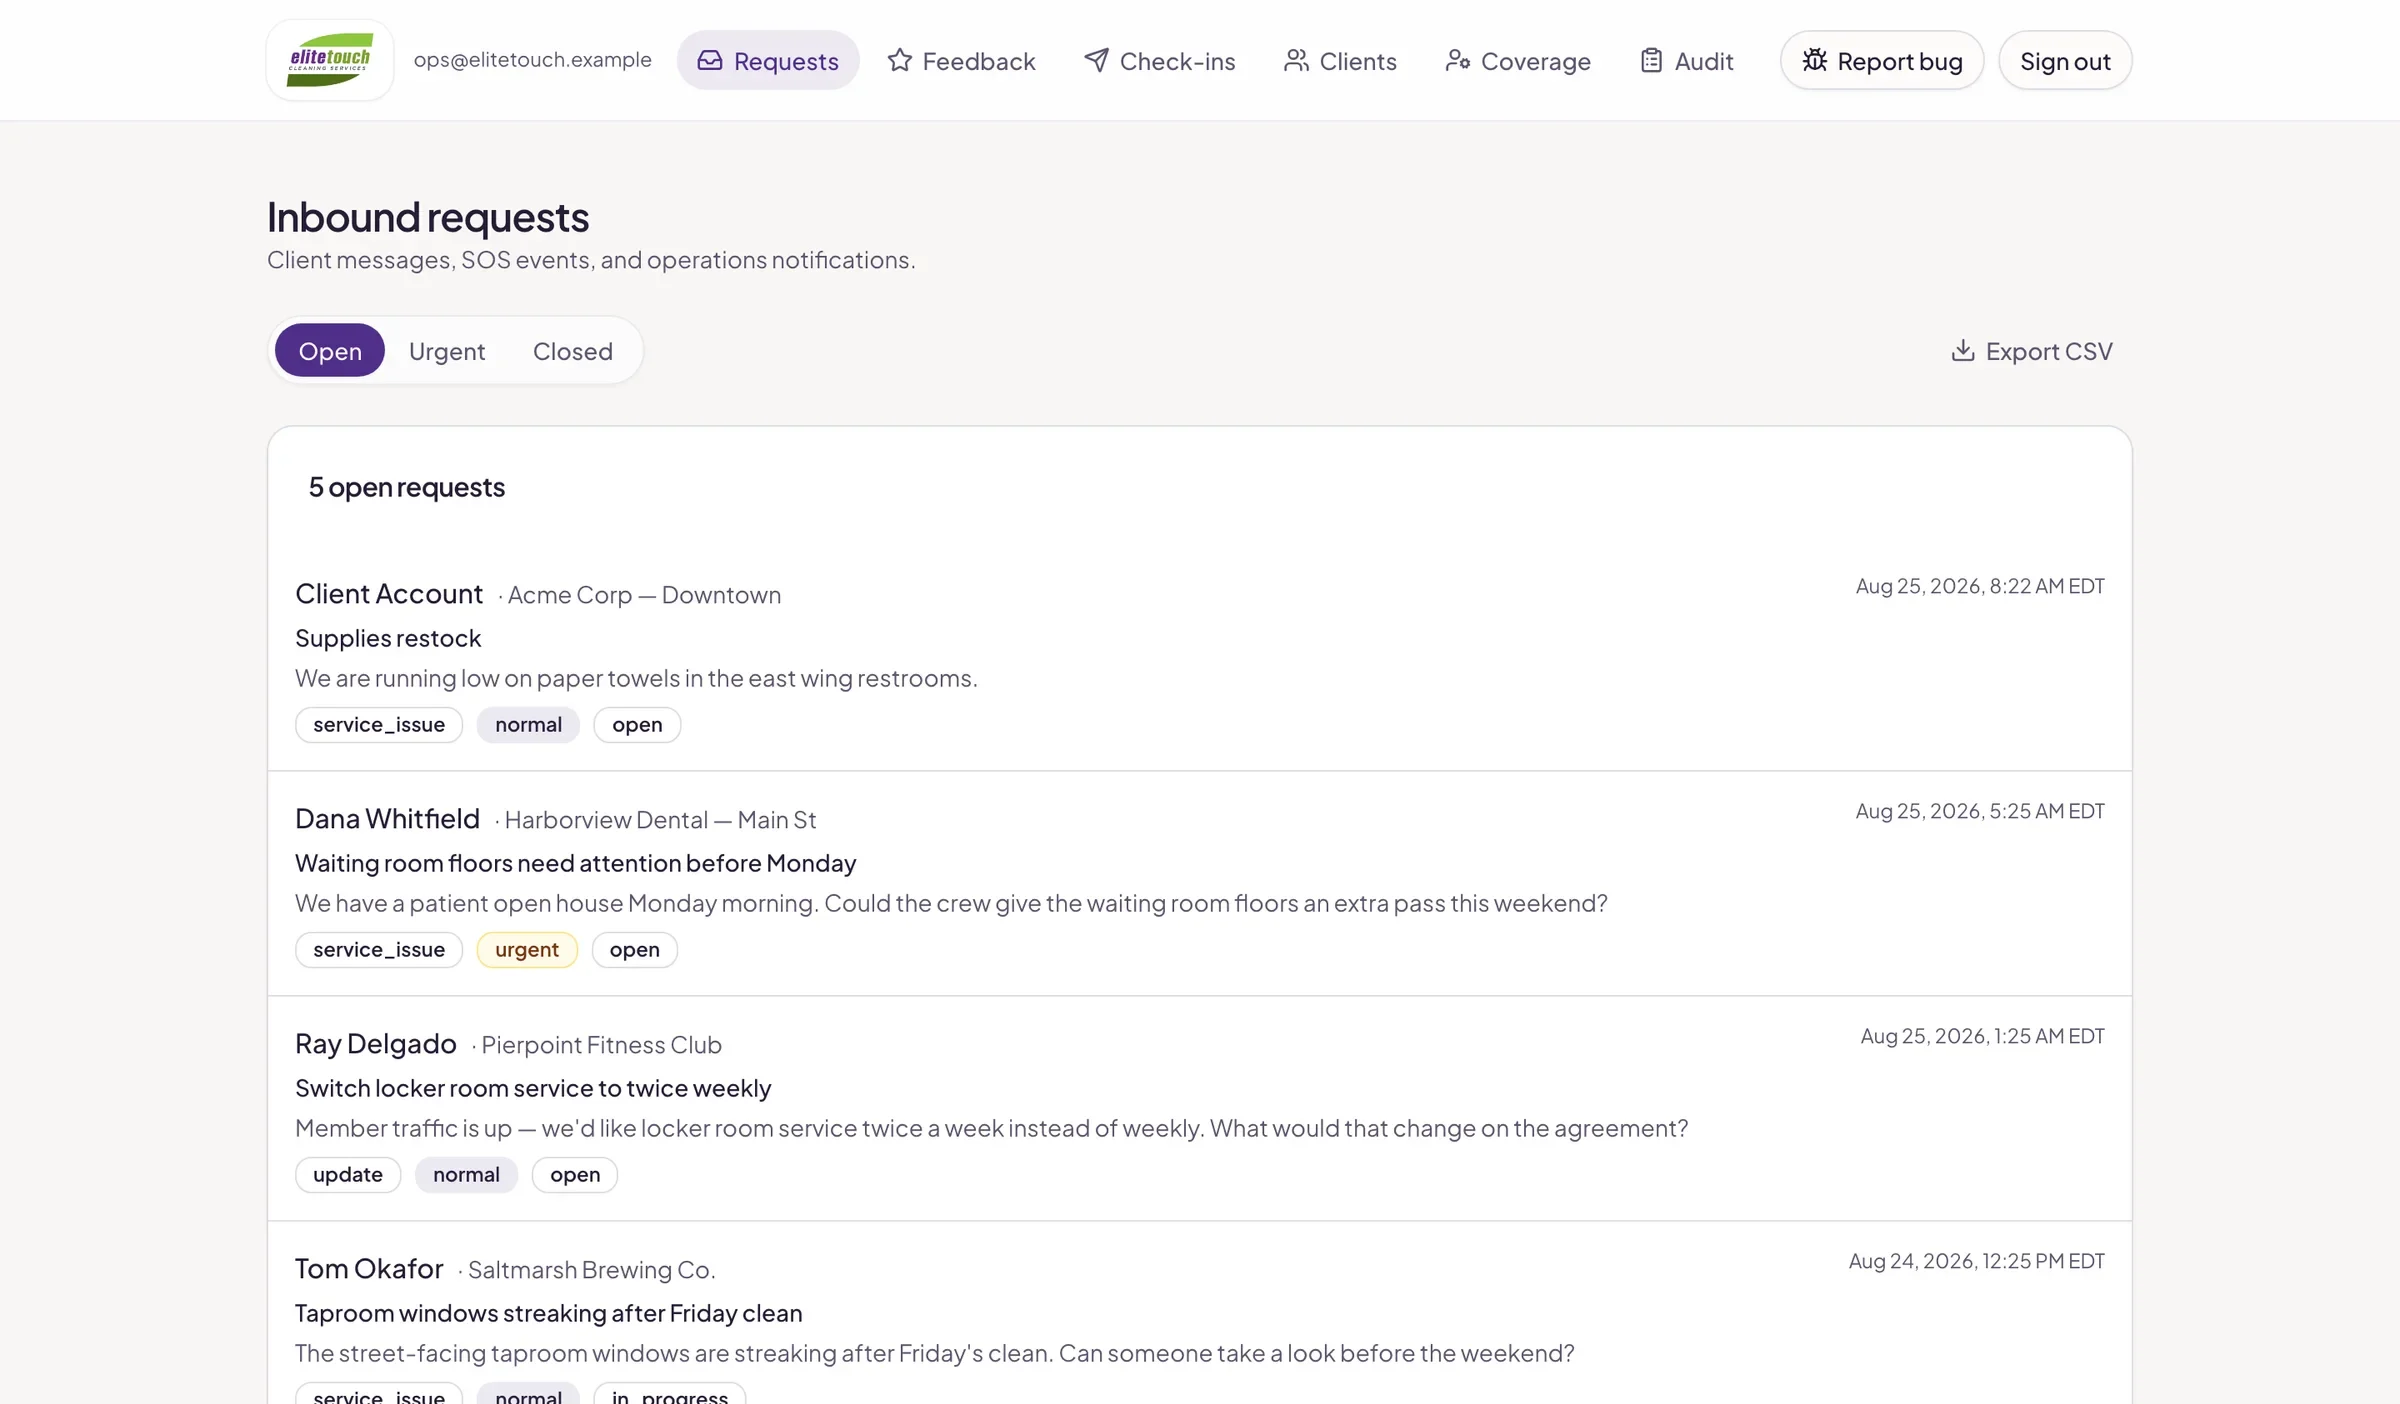Image resolution: width=2400 pixels, height=1404 pixels.
Task: Open the Feedback page
Action: pyautogui.click(x=961, y=61)
